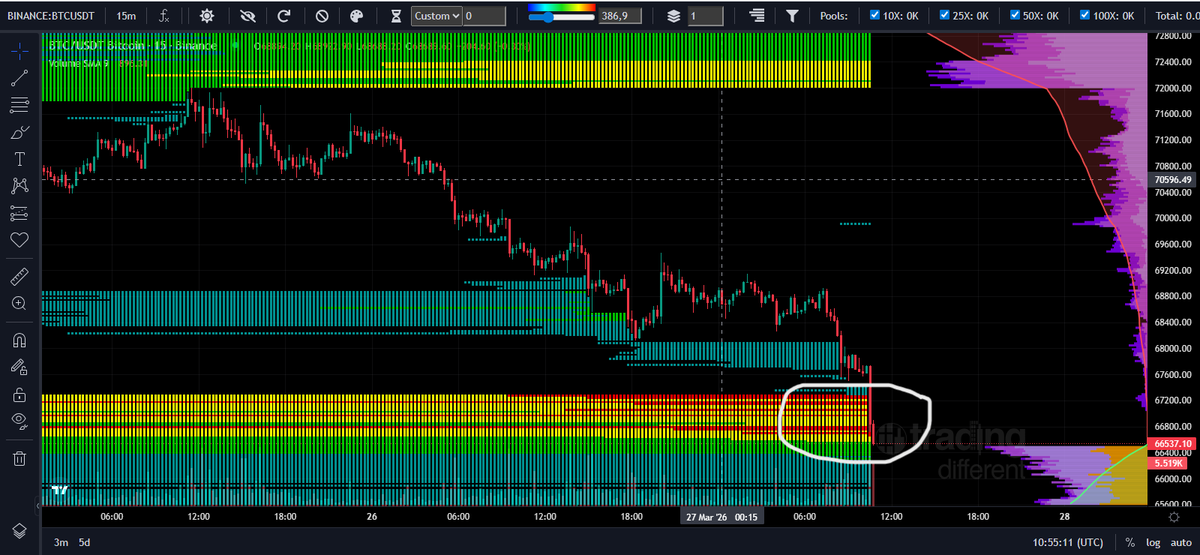This screenshot has height=555, width=1200.
Task: Adjust the heatmap intensity slider
Action: click(561, 19)
